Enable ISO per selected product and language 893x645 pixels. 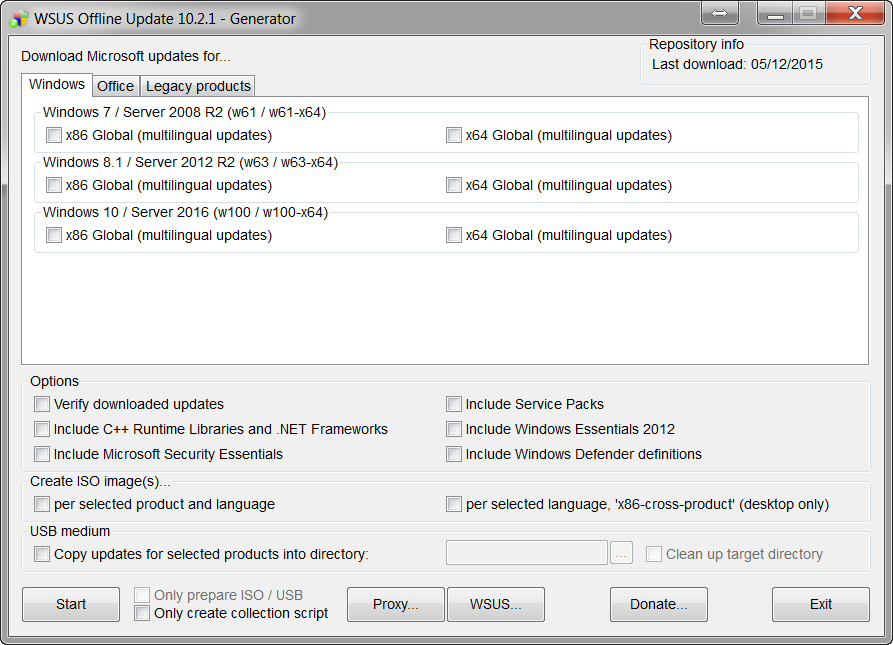42,504
